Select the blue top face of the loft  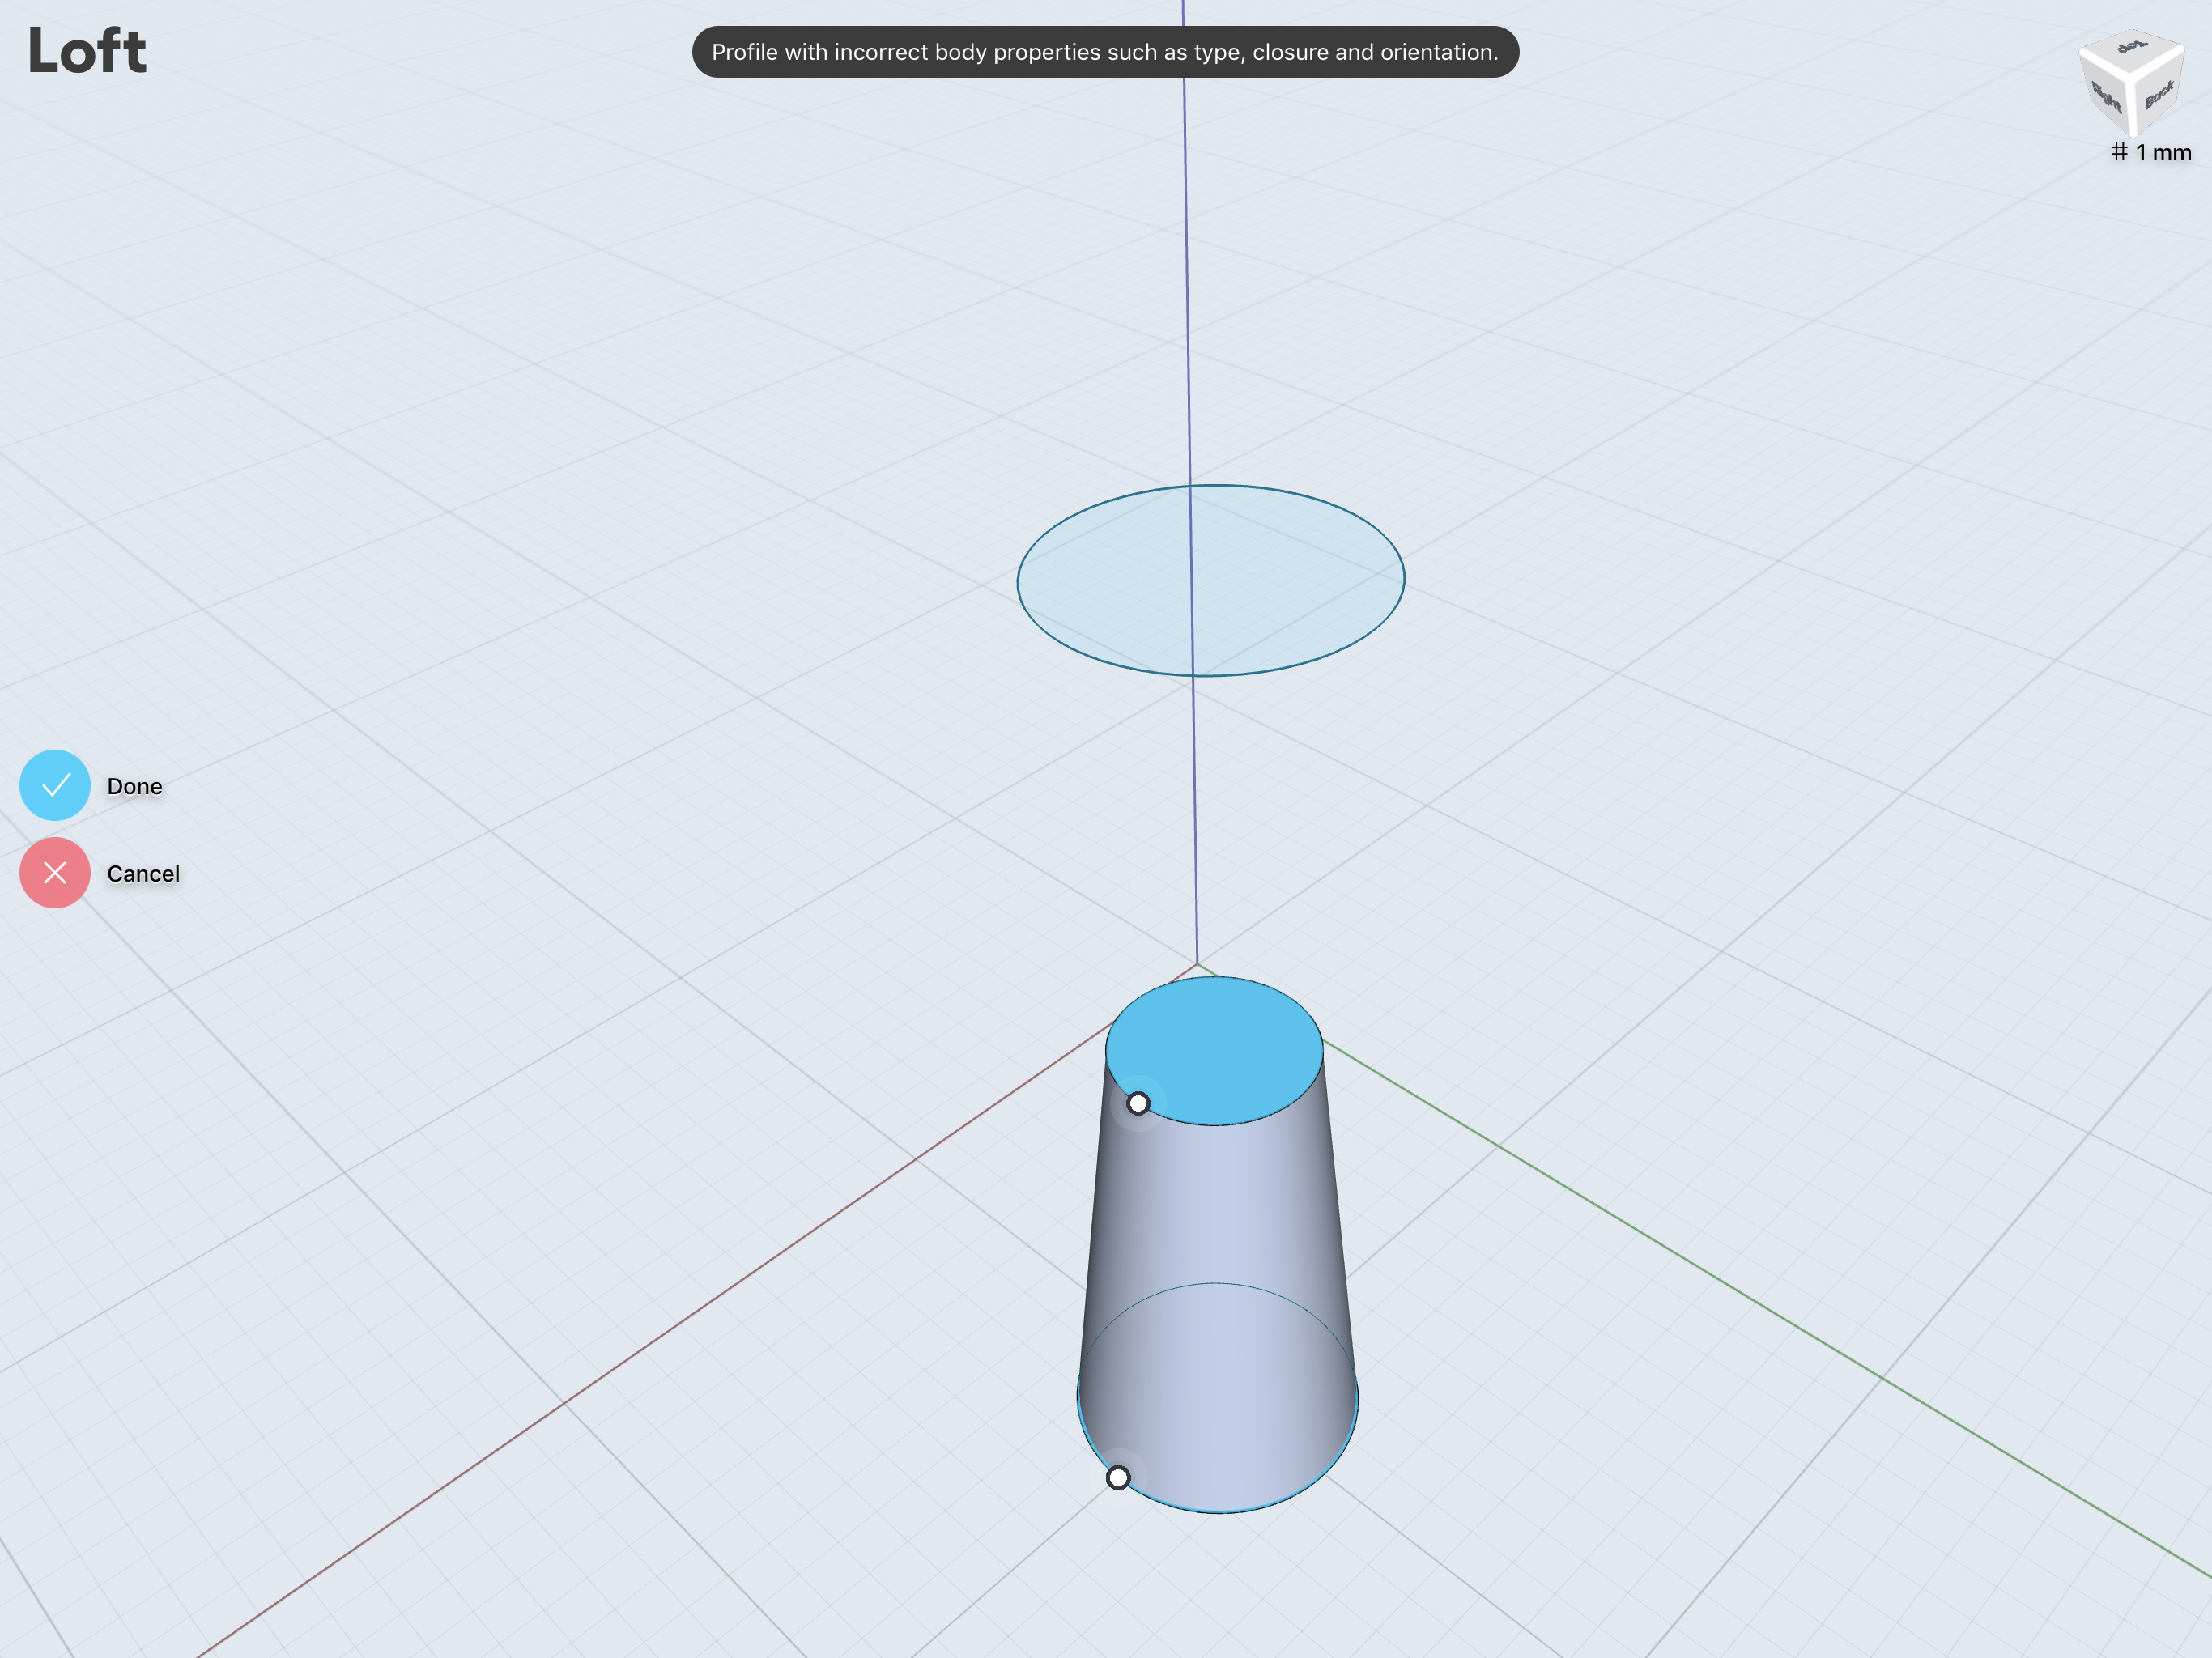tap(1214, 1050)
